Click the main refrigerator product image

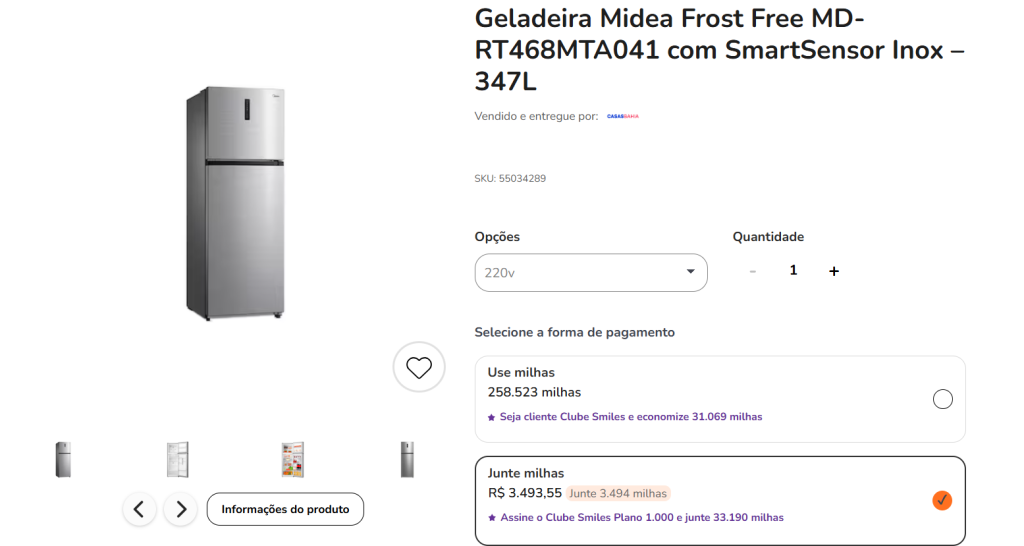tap(237, 203)
